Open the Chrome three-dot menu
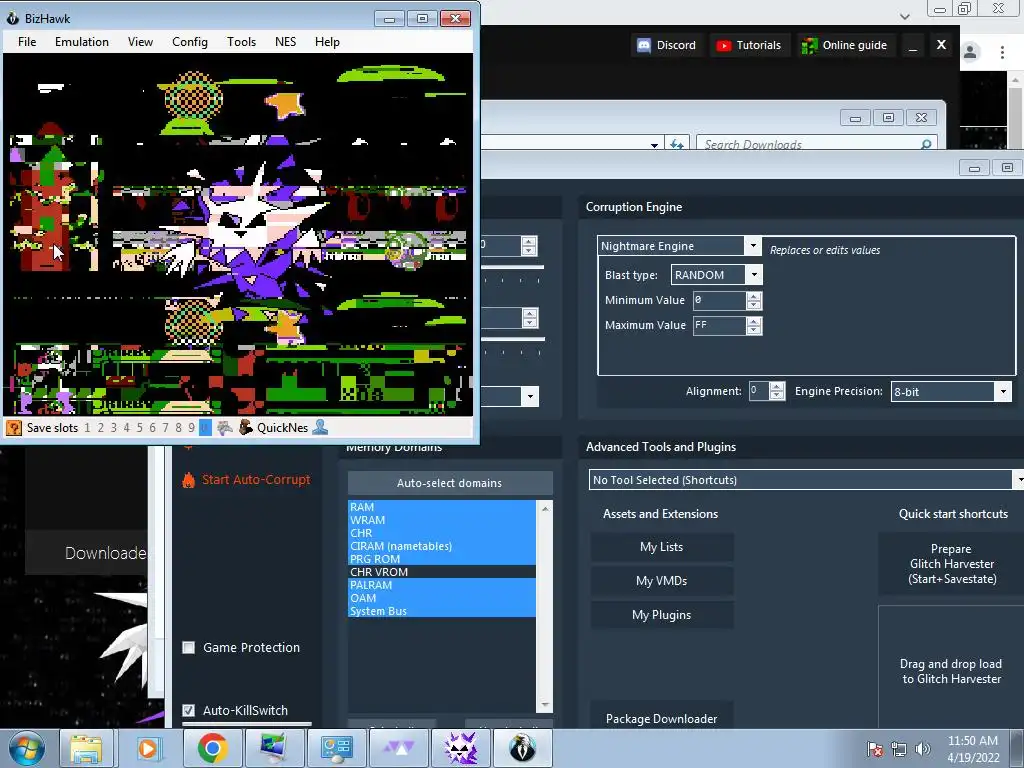Image resolution: width=1024 pixels, height=768 pixels. pyautogui.click(x=1002, y=52)
